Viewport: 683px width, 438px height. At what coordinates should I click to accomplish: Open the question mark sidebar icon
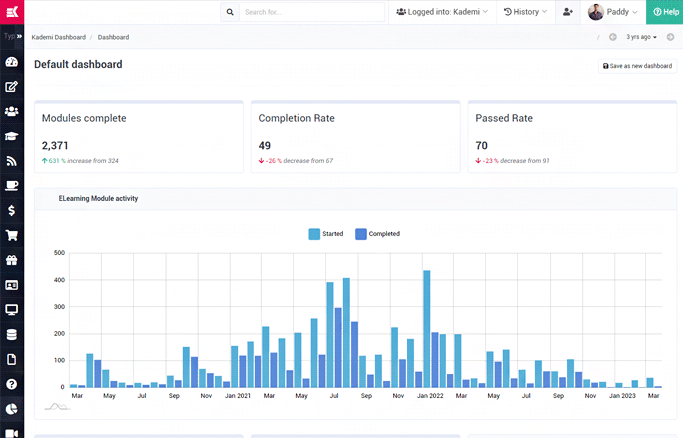pos(12,384)
